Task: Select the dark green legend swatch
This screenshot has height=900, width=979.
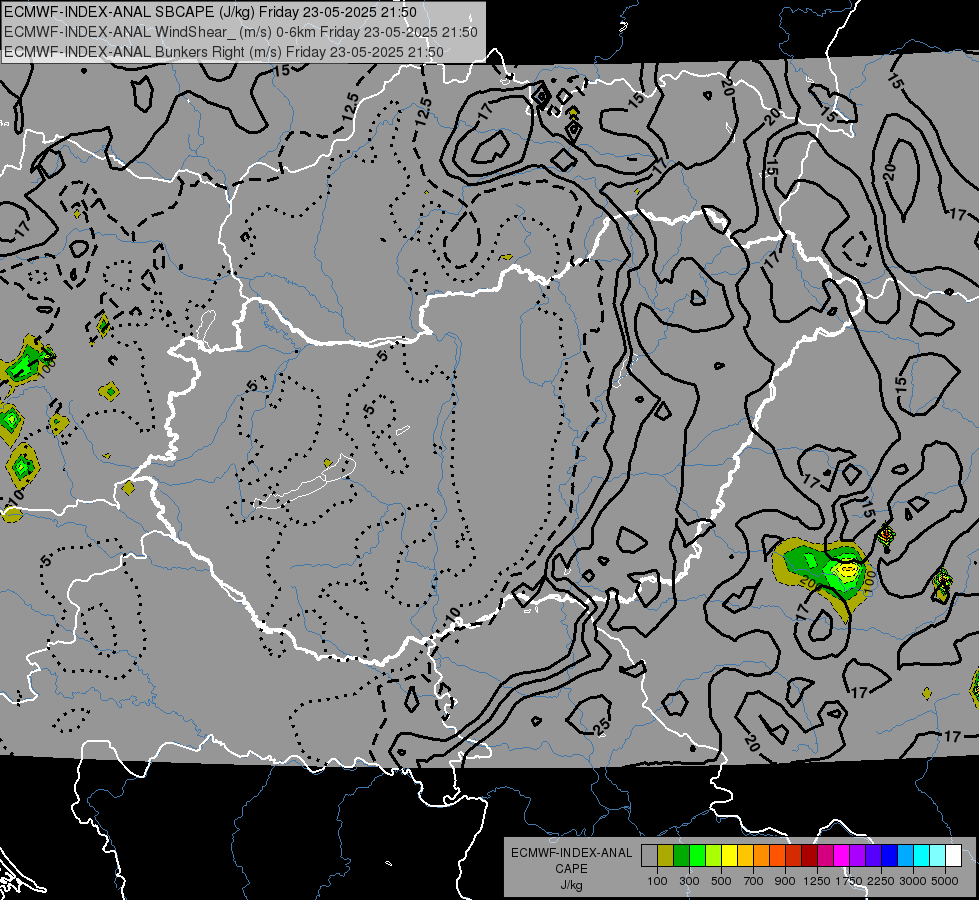Action: click(682, 855)
